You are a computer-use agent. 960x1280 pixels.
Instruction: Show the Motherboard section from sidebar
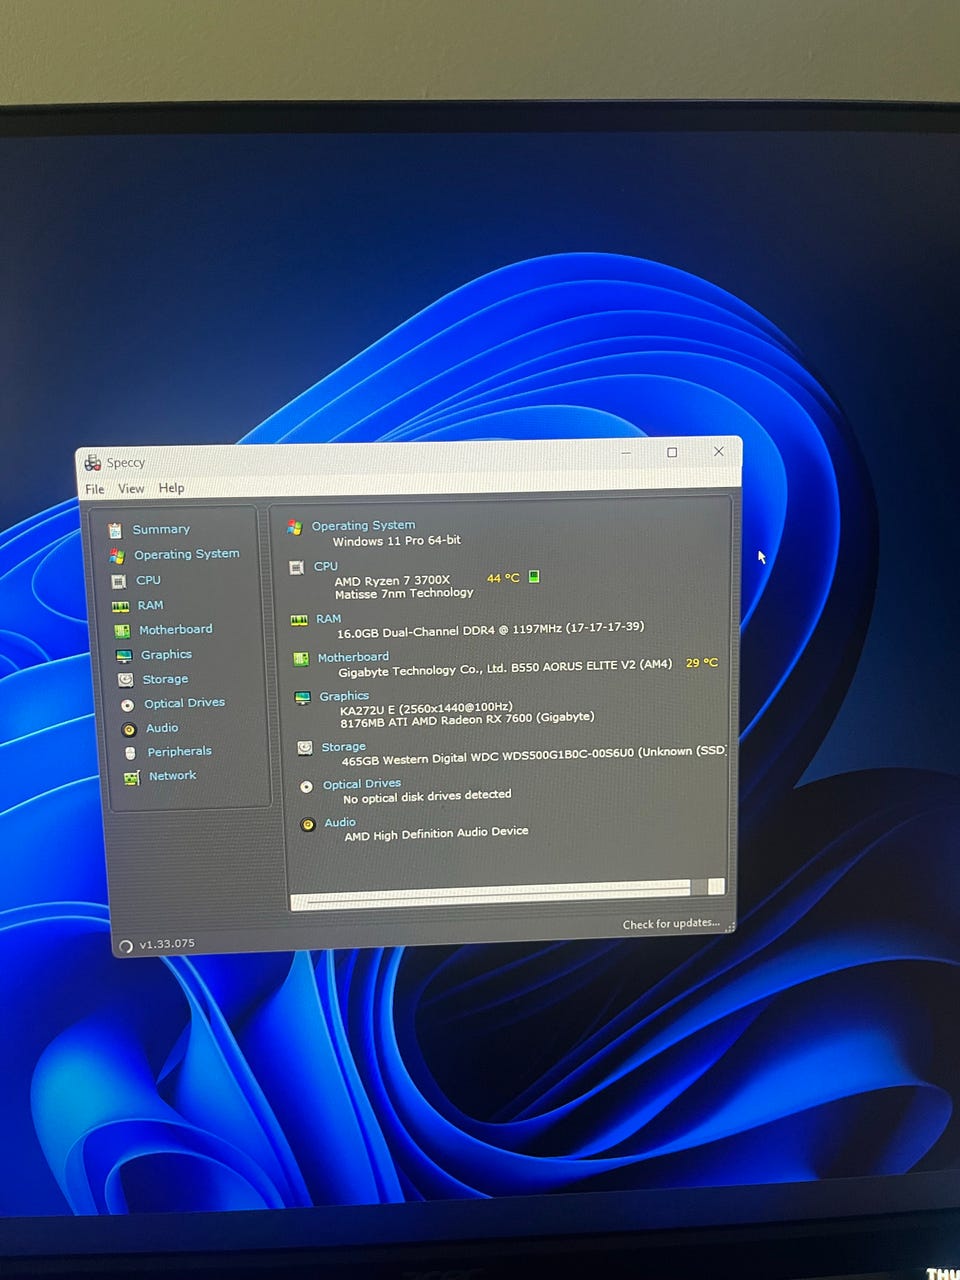click(176, 630)
